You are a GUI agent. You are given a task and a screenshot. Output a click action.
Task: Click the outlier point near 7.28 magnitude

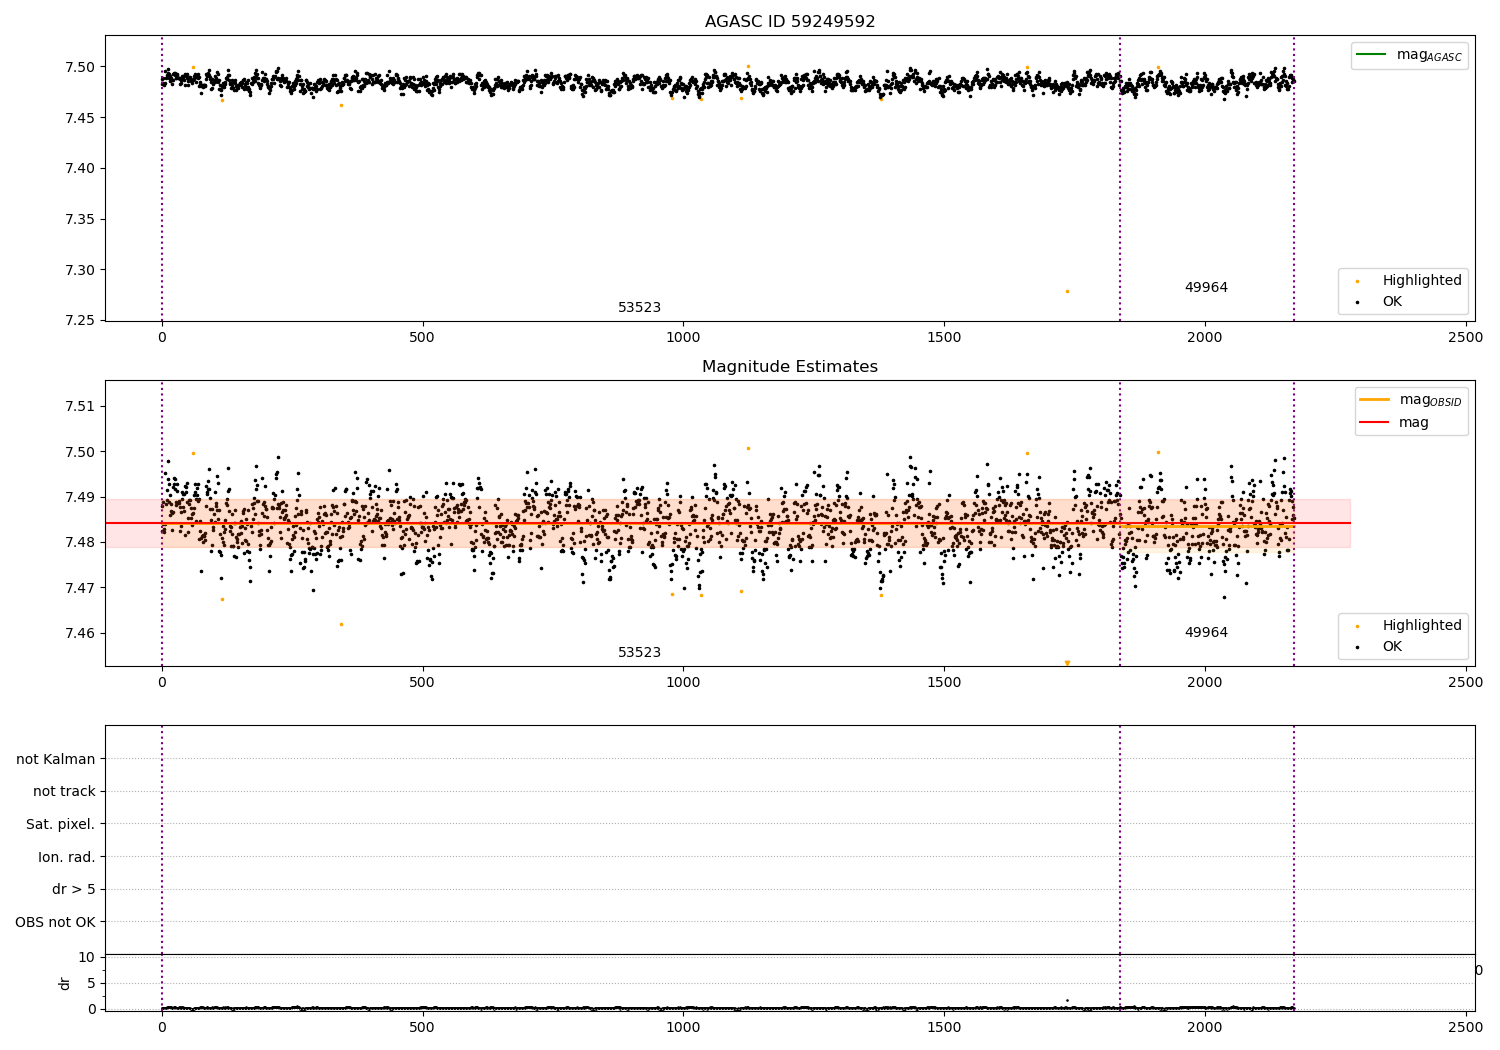pyautogui.click(x=1067, y=292)
